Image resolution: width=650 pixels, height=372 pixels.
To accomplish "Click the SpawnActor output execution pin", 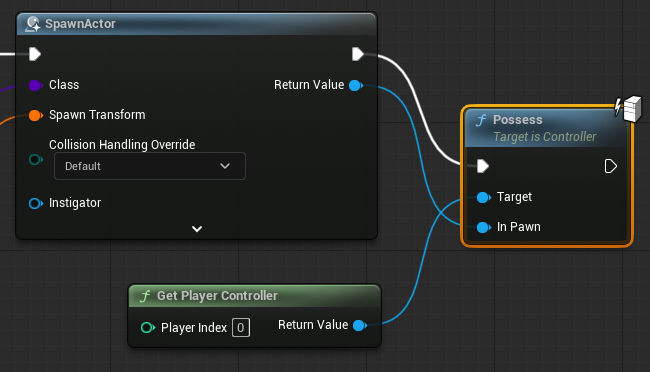I will coord(358,54).
